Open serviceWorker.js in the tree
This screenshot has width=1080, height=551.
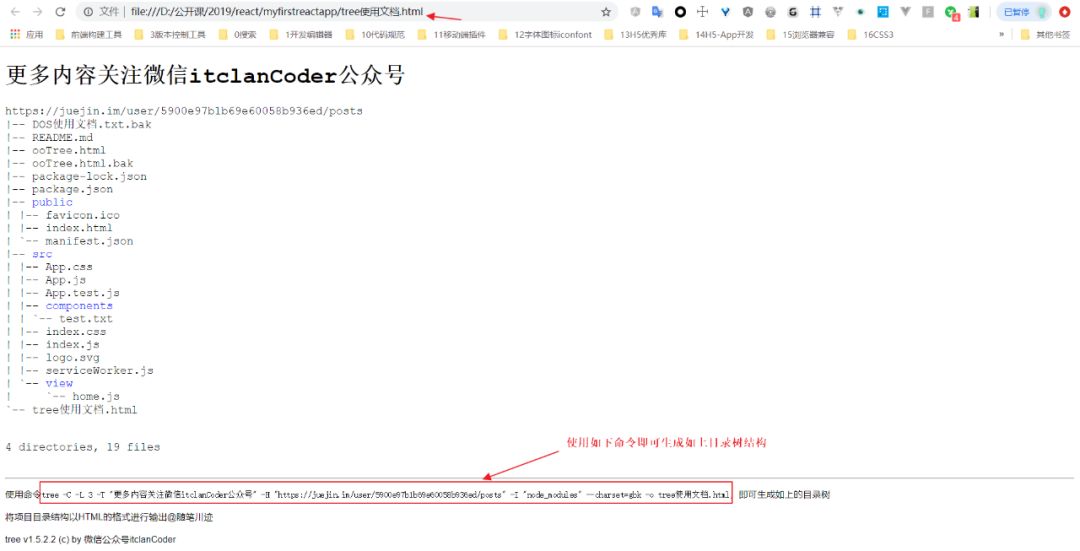[100, 371]
